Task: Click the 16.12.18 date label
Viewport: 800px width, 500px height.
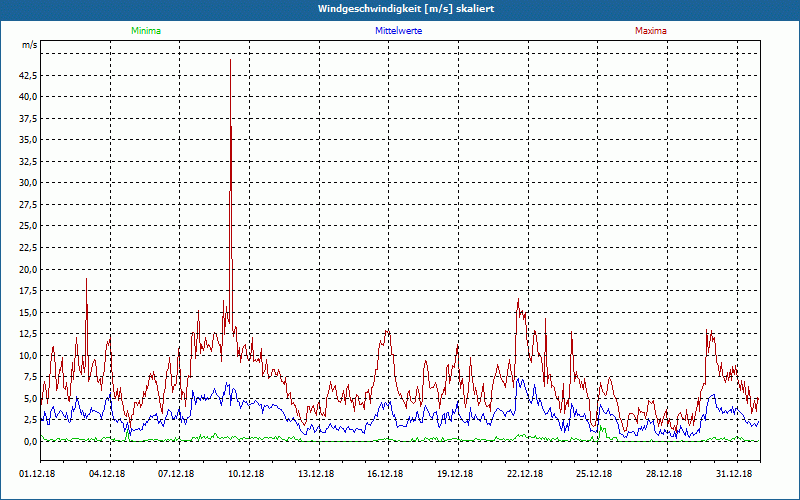Action: click(x=385, y=474)
